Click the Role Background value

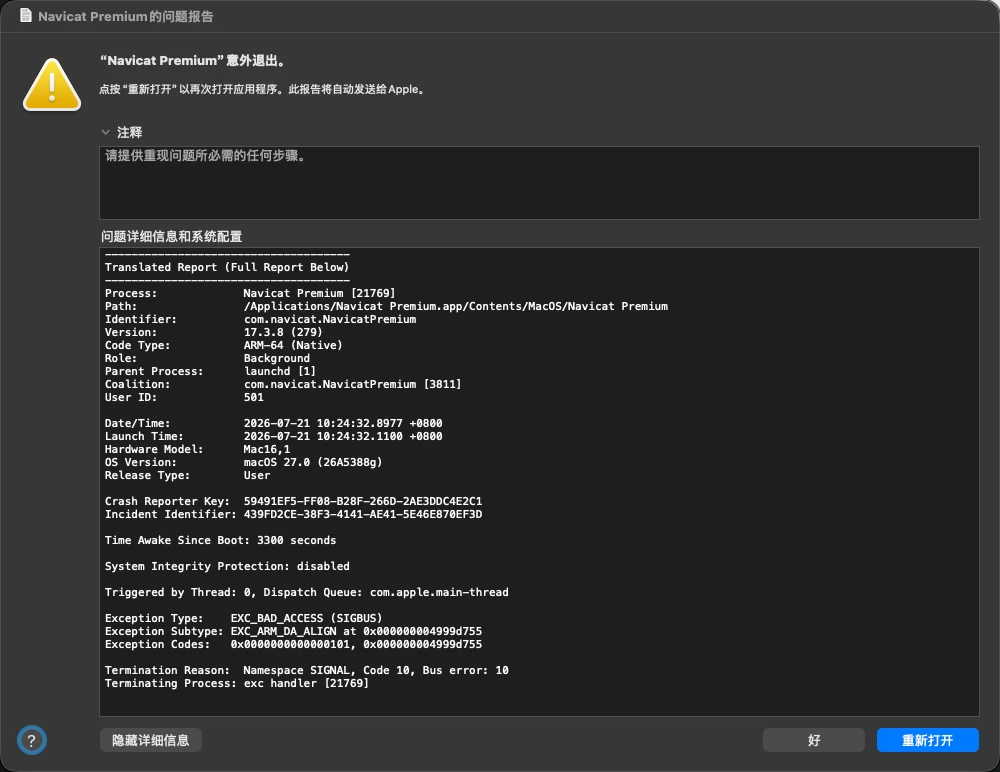click(276, 359)
